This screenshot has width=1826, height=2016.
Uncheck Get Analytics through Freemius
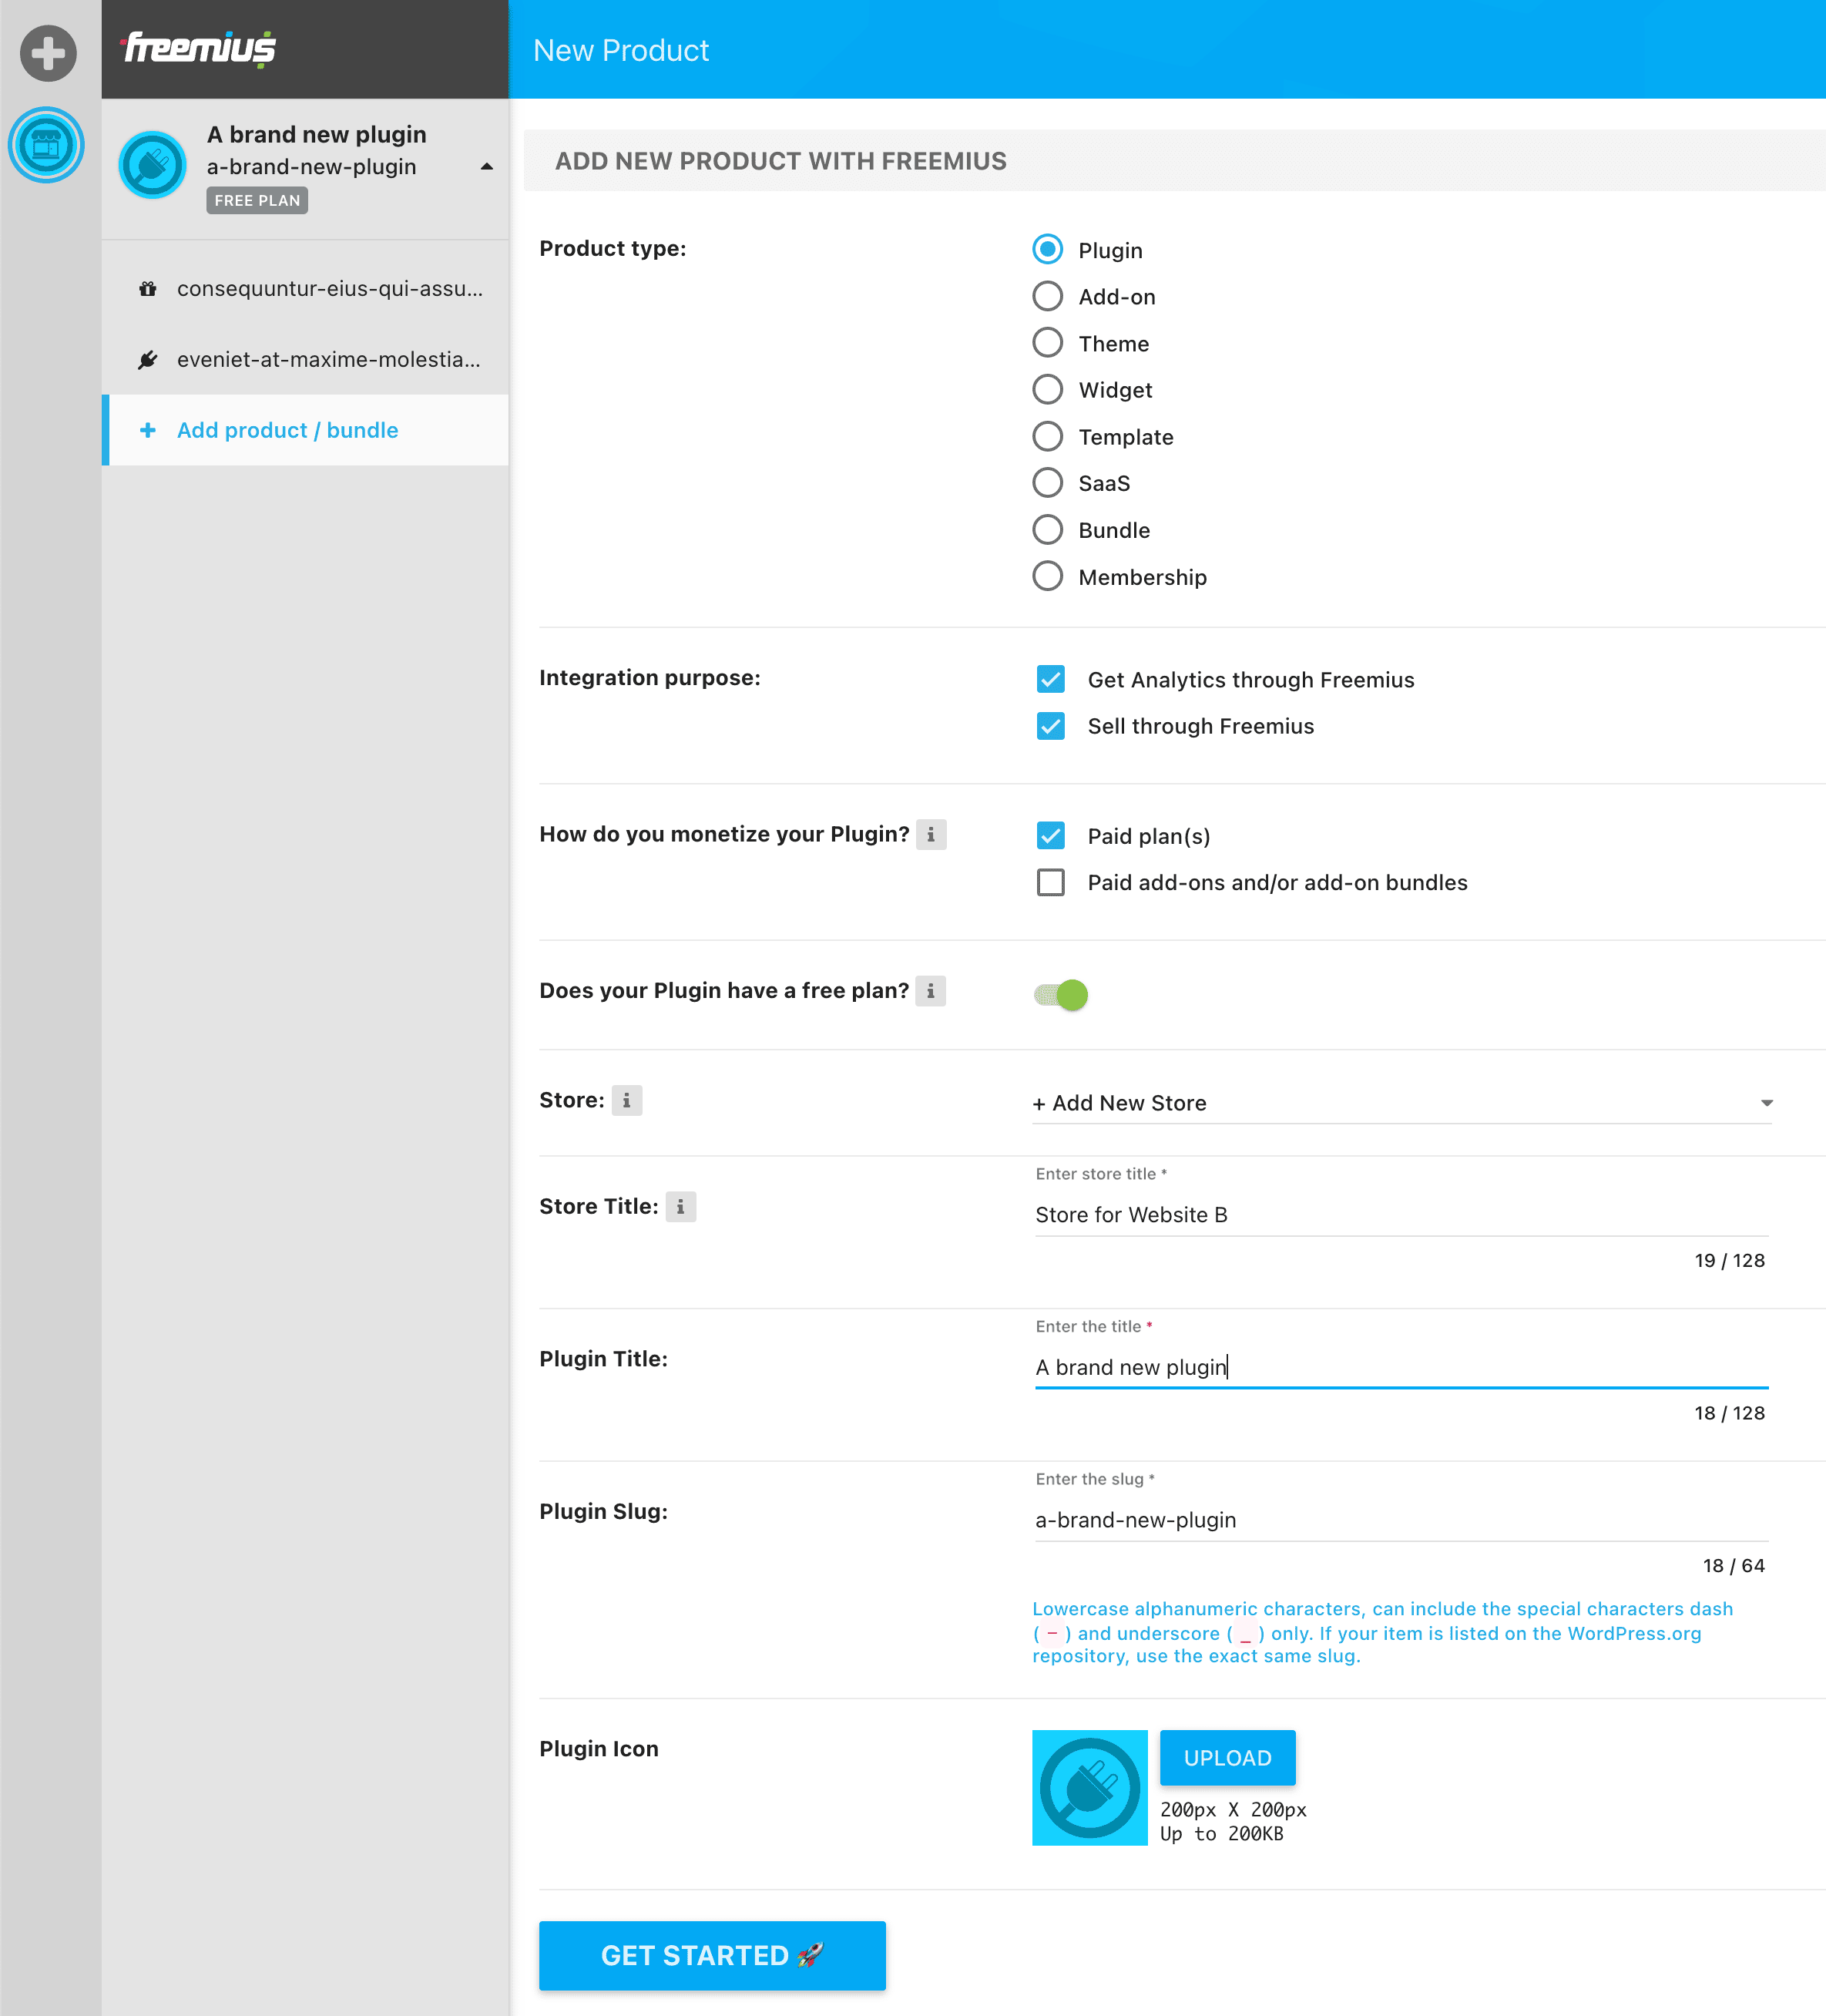[x=1051, y=680]
